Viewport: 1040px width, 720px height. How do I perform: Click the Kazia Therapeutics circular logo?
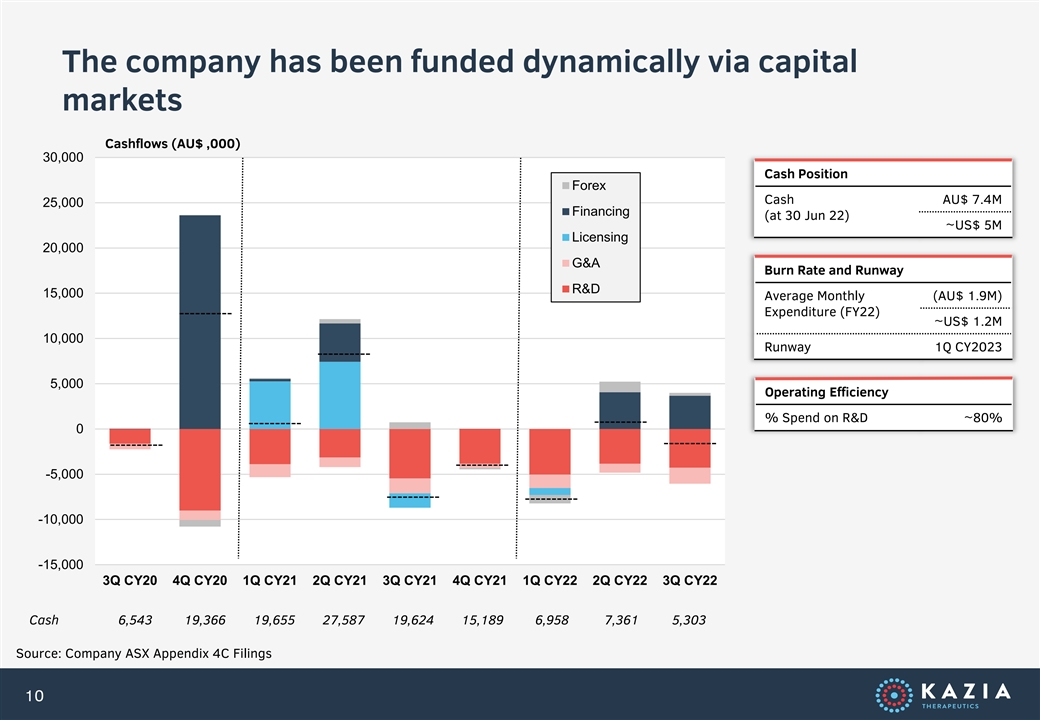[x=893, y=695]
